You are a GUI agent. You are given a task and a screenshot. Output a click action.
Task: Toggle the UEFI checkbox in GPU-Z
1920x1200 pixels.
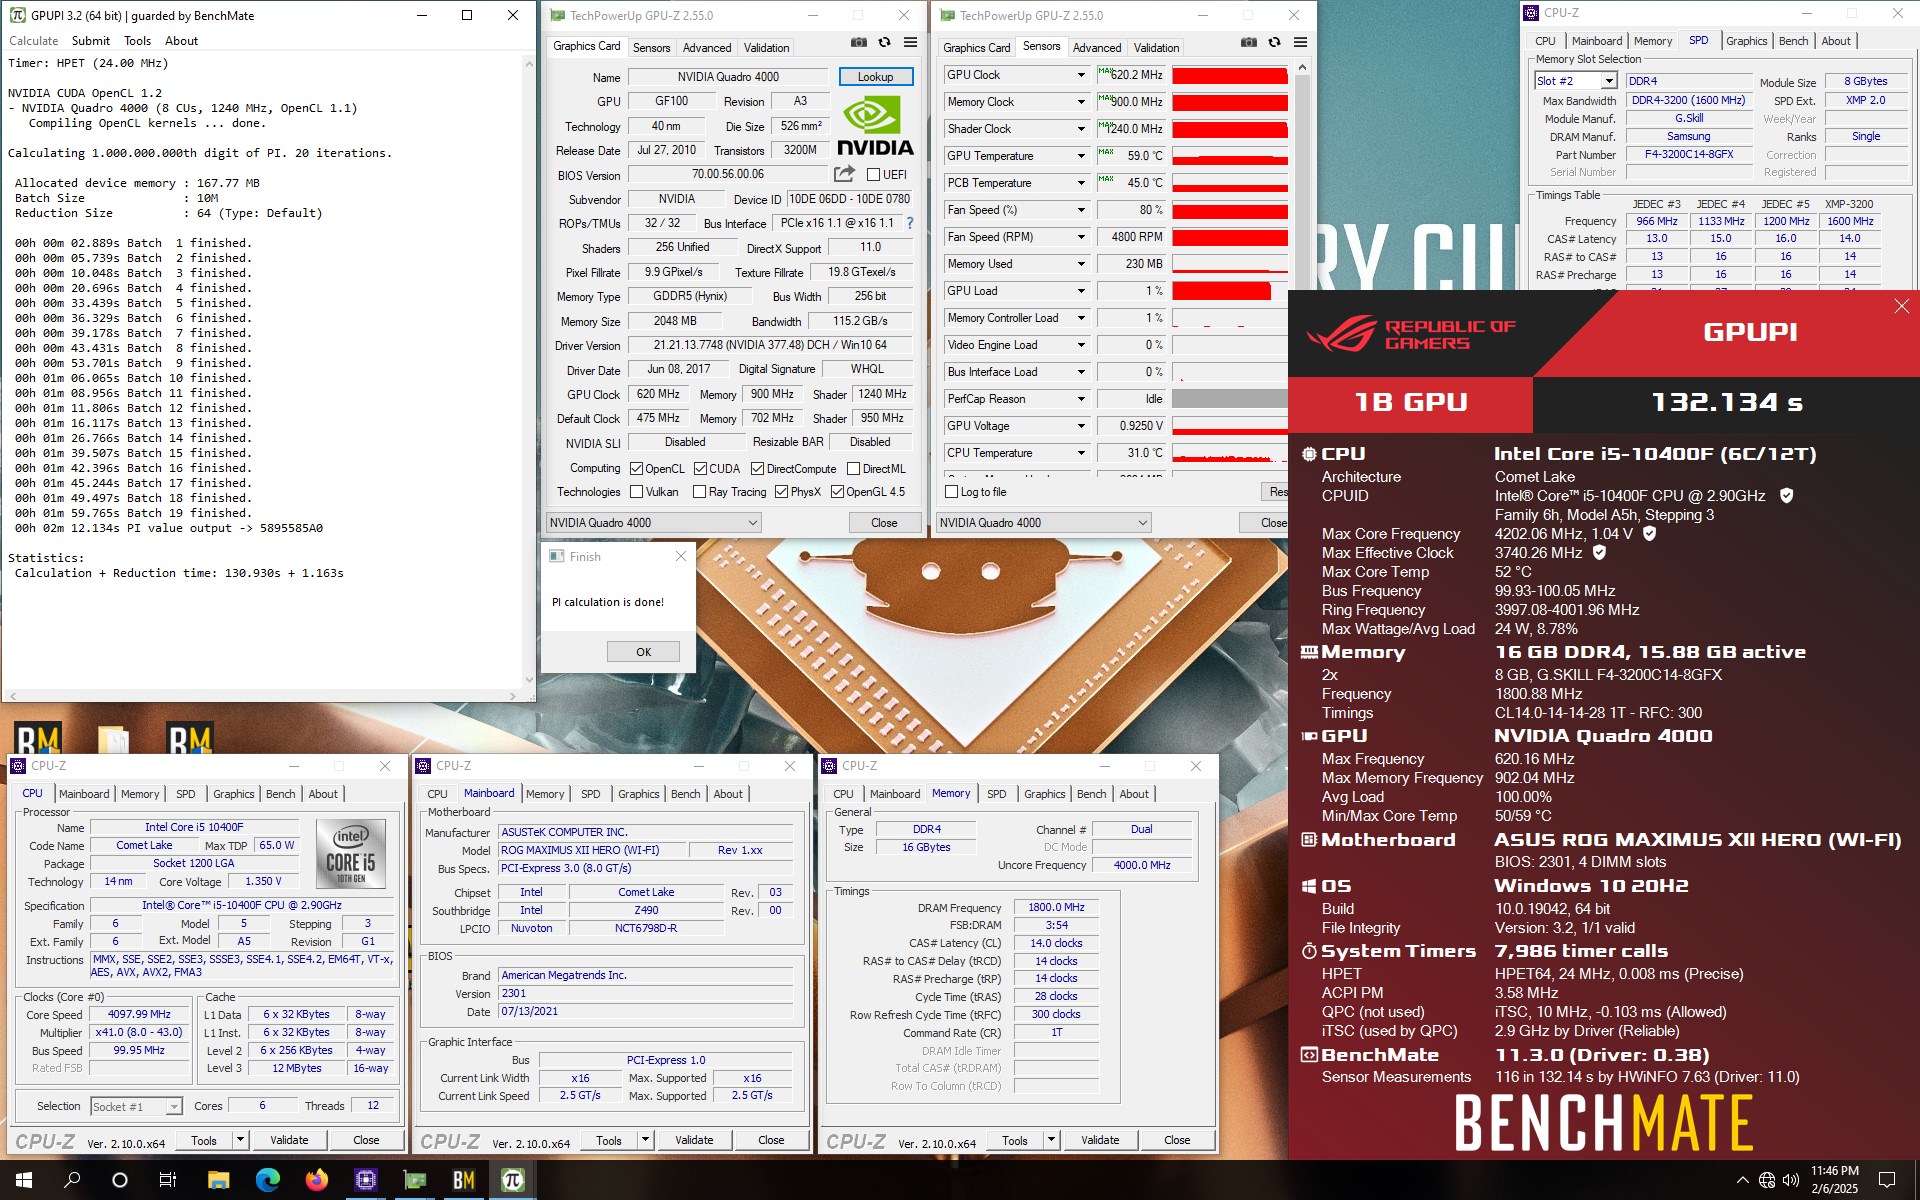[x=873, y=174]
